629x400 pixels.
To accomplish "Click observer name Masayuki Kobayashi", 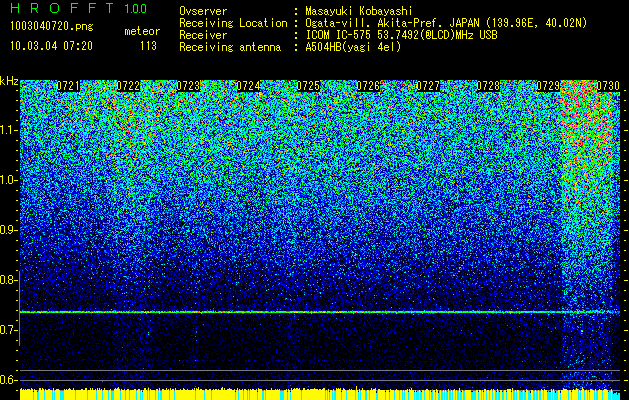I will click(359, 11).
